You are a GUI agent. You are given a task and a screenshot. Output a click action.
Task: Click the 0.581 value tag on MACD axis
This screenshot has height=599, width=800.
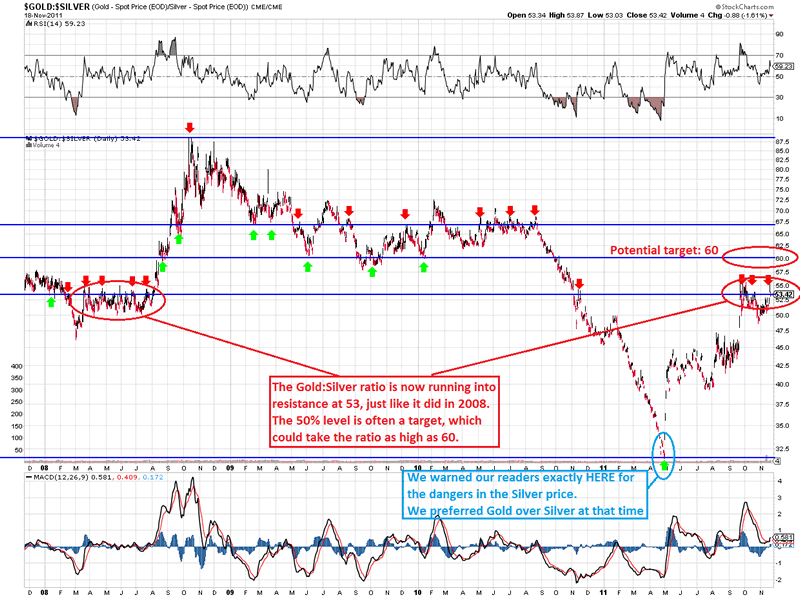click(x=784, y=537)
